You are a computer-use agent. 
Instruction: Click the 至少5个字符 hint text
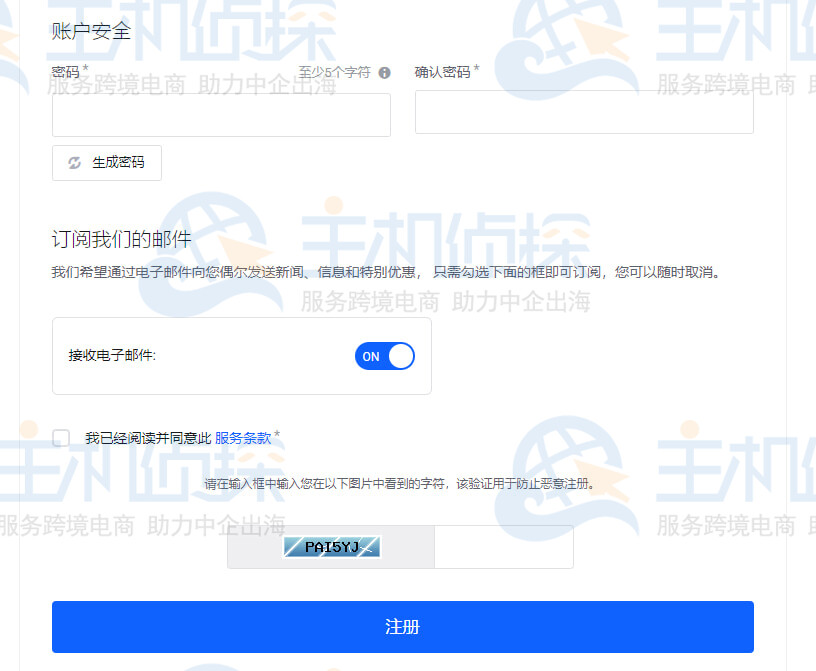(x=335, y=72)
